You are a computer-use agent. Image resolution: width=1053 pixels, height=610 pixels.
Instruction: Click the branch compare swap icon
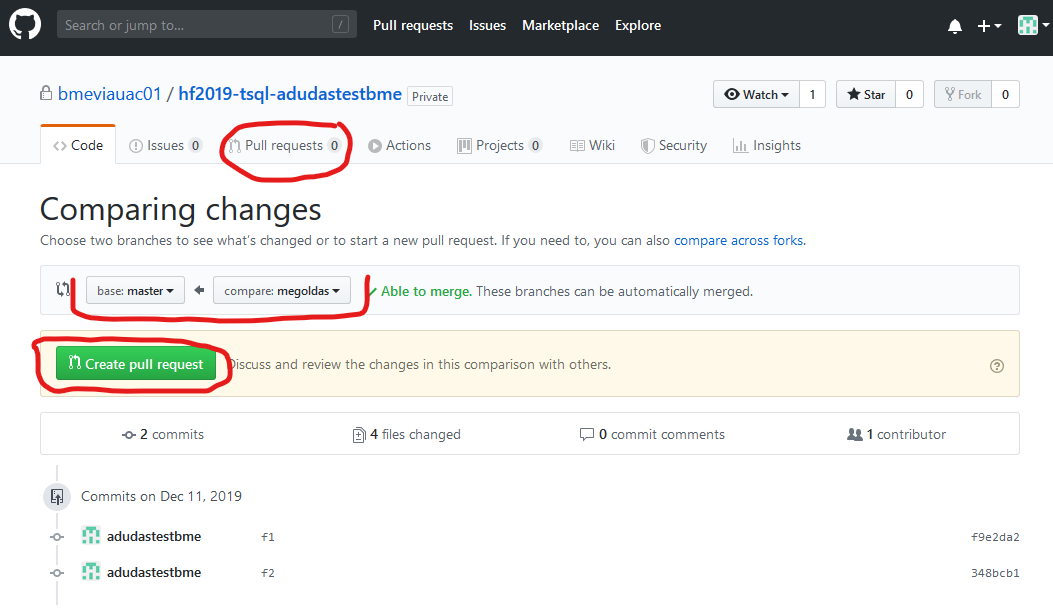pos(62,290)
